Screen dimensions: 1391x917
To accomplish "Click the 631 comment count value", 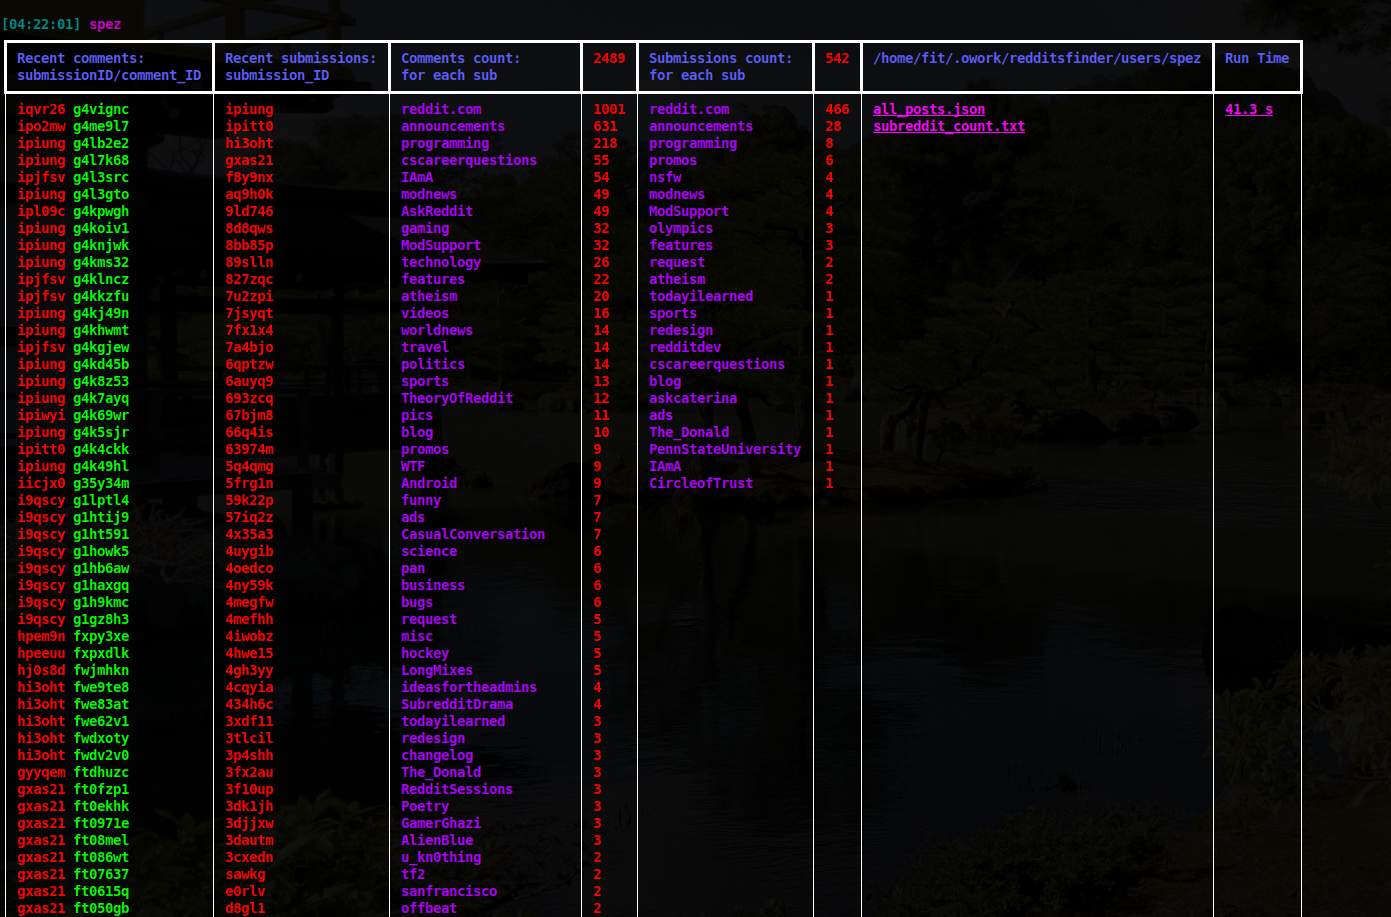I will click(x=605, y=126).
